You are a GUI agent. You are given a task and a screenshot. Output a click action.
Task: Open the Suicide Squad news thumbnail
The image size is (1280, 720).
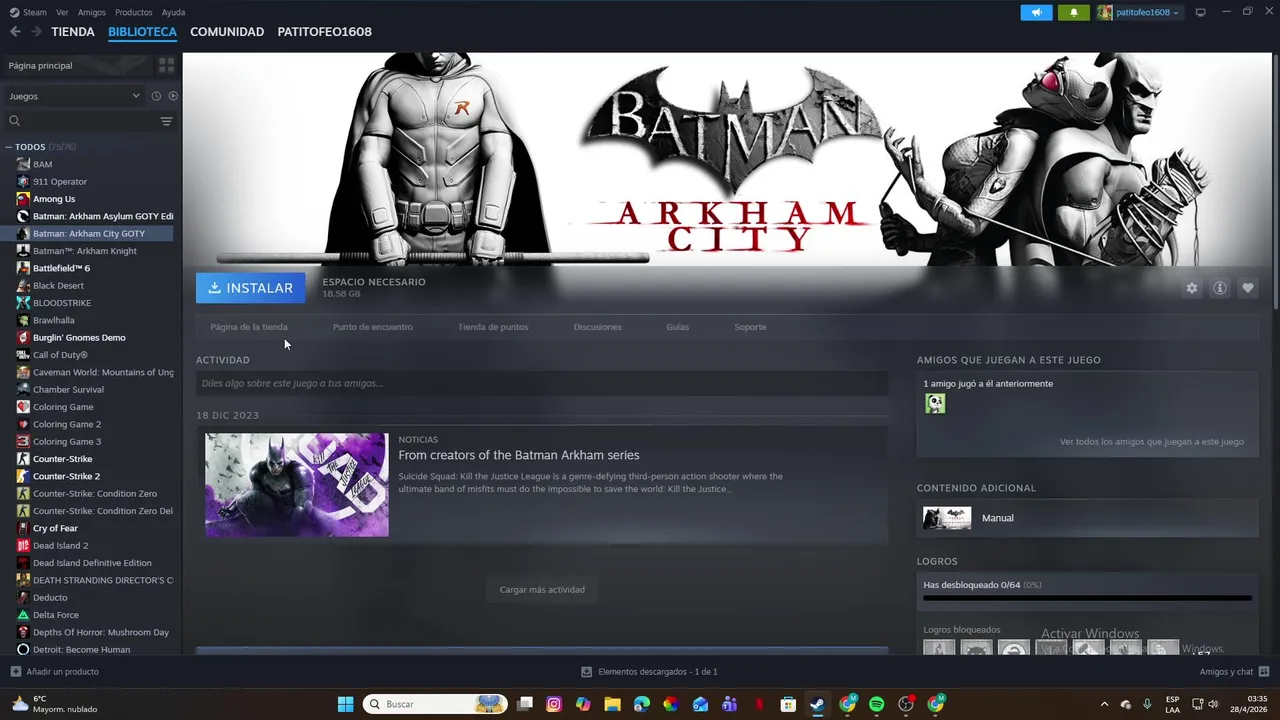(297, 485)
